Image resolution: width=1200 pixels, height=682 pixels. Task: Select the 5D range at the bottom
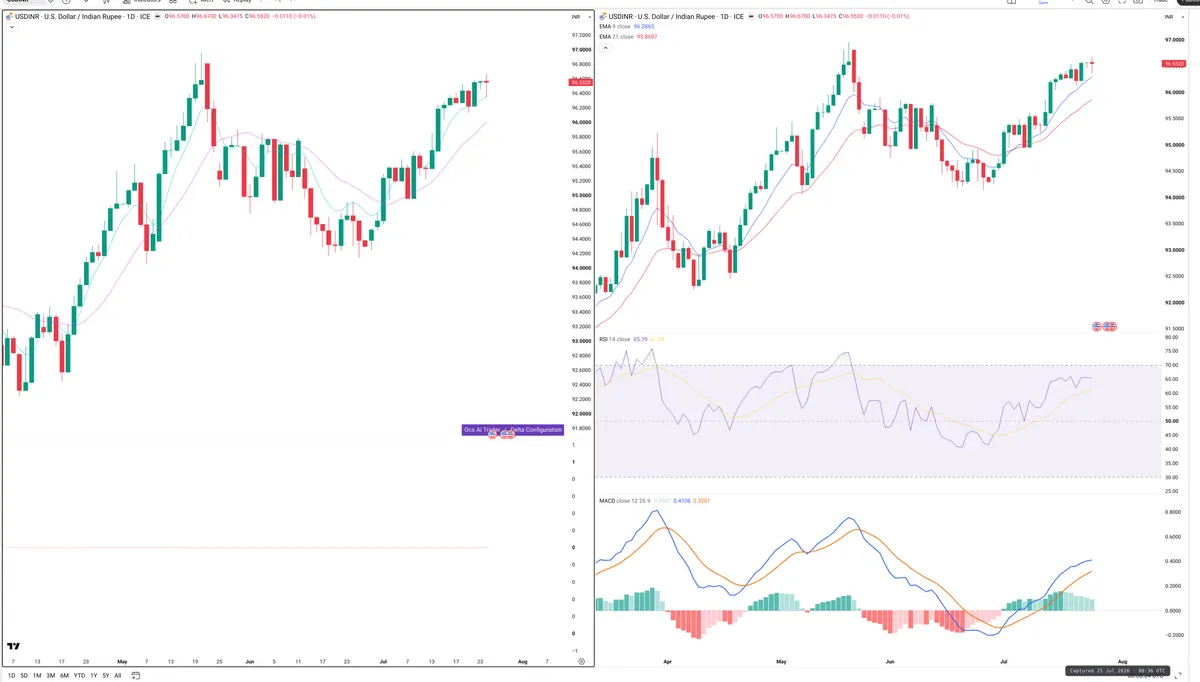25,676
